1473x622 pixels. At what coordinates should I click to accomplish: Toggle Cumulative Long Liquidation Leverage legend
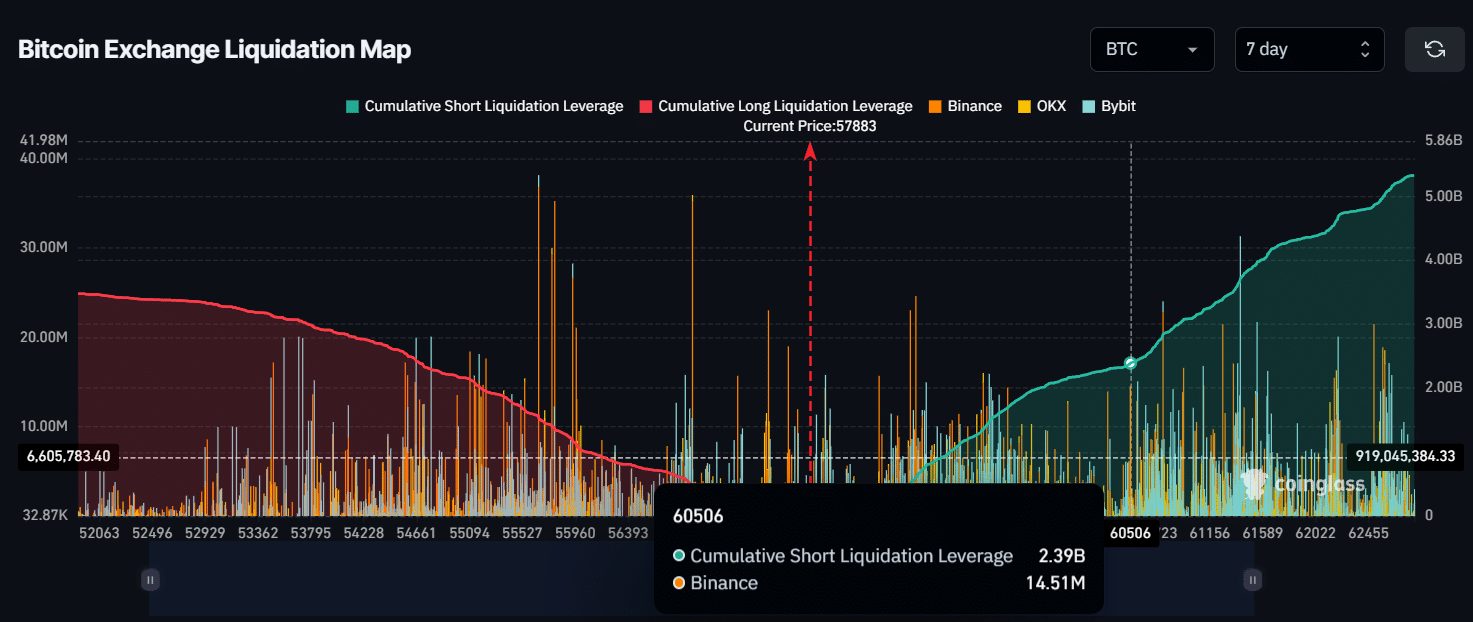[x=776, y=106]
